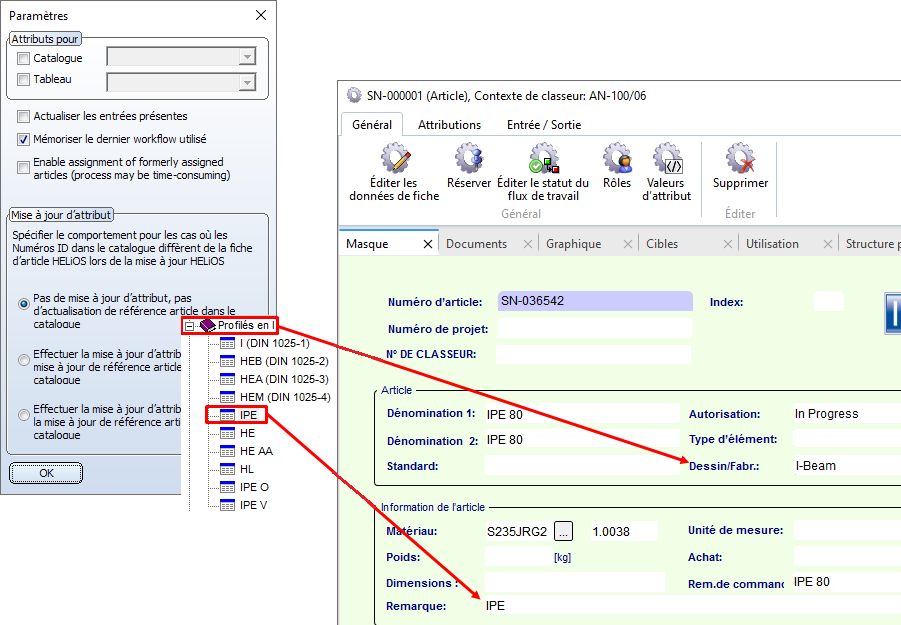Select the HL table icon
Image resolution: width=901 pixels, height=625 pixels.
point(228,469)
